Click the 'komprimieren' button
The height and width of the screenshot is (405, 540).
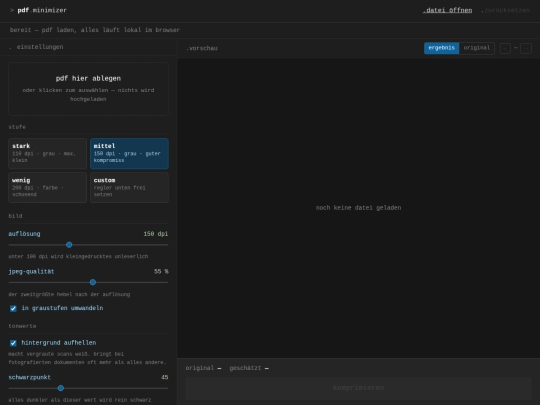pos(358,388)
